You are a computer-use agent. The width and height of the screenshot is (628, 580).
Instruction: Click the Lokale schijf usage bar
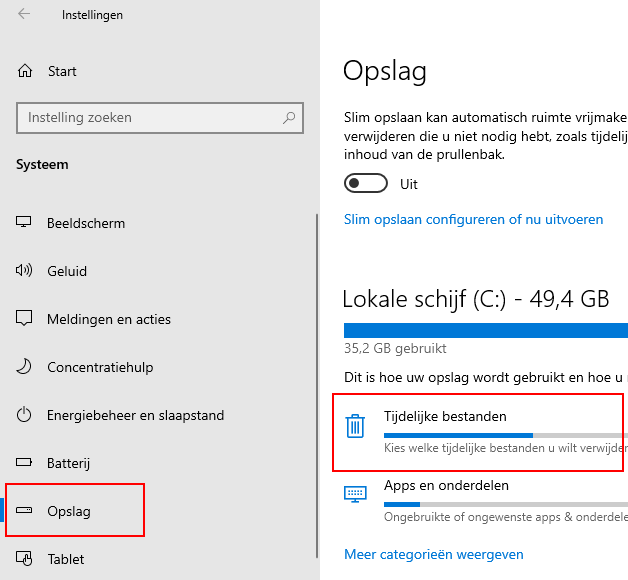(485, 330)
